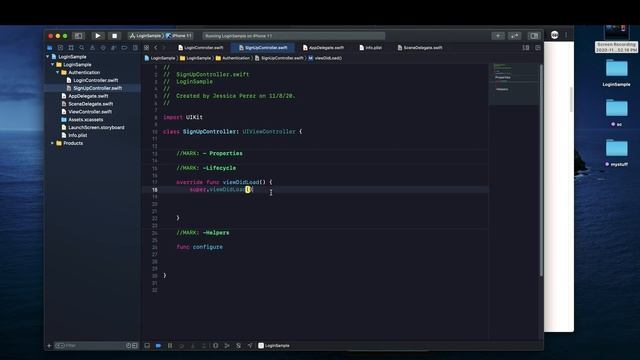
Task: Click LoginSample process in debug bar
Action: pyautogui.click(x=274, y=346)
